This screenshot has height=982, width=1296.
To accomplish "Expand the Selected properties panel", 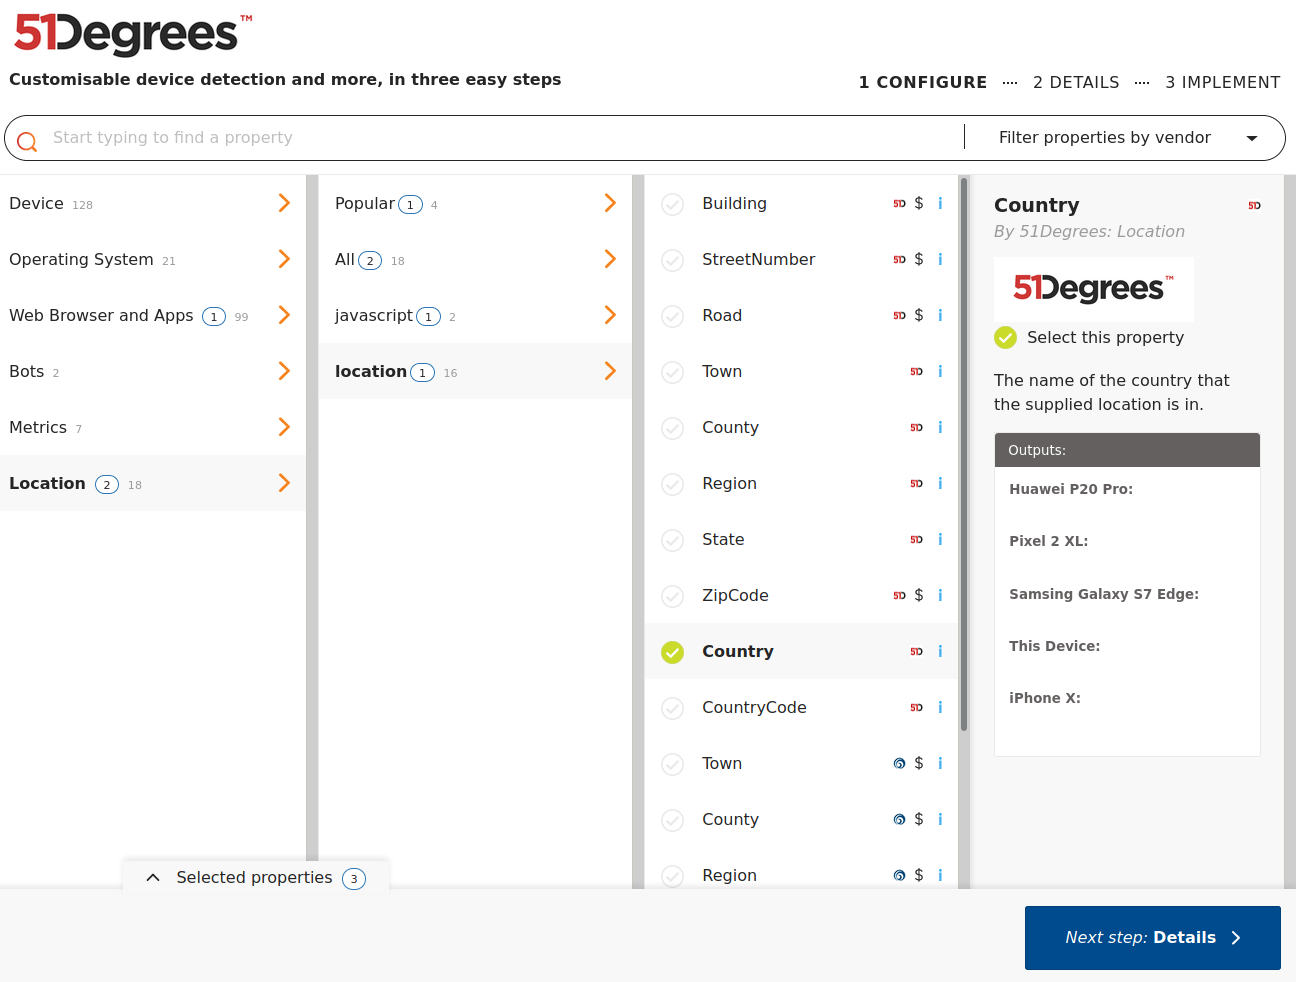I will pos(255,877).
